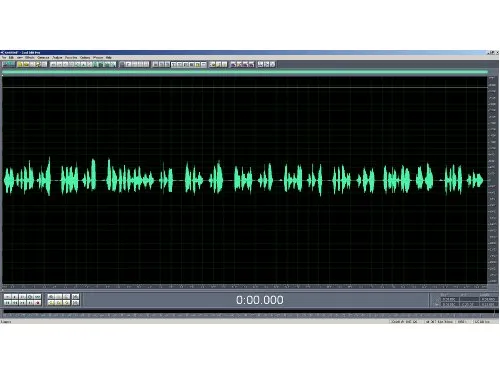Click the Go to Beginning transport button
Viewport: 500px width, 375px height.
[7, 303]
